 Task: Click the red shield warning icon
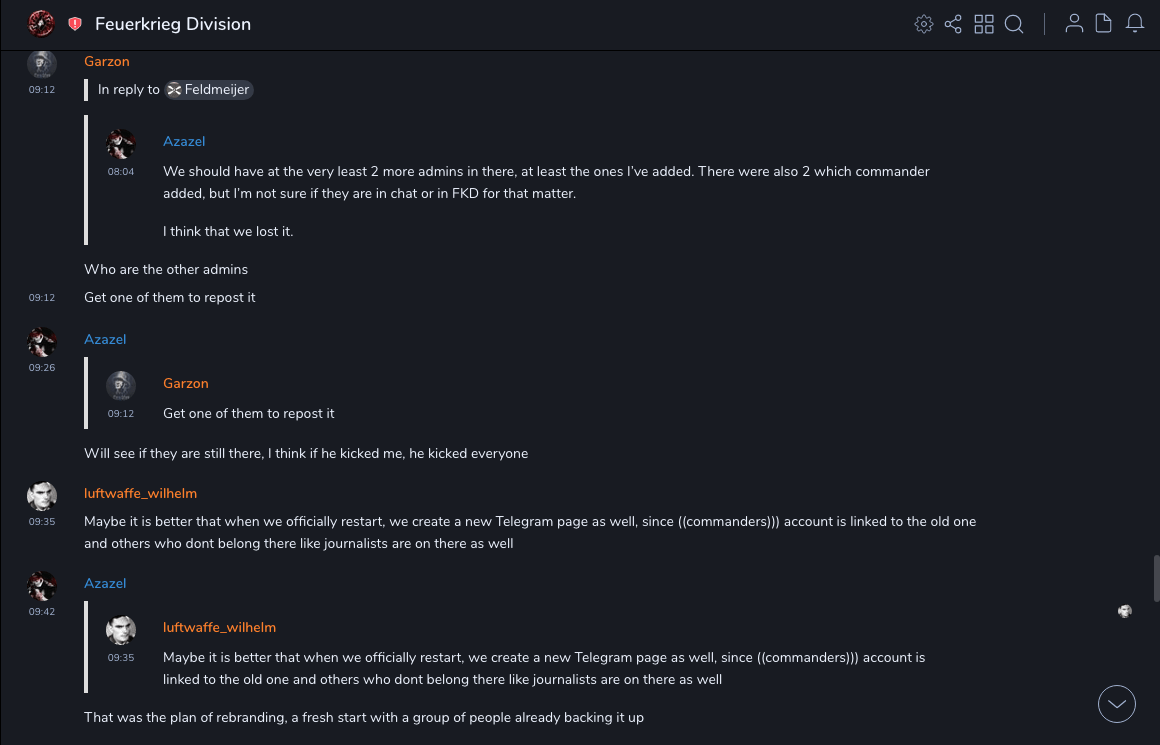(x=75, y=24)
